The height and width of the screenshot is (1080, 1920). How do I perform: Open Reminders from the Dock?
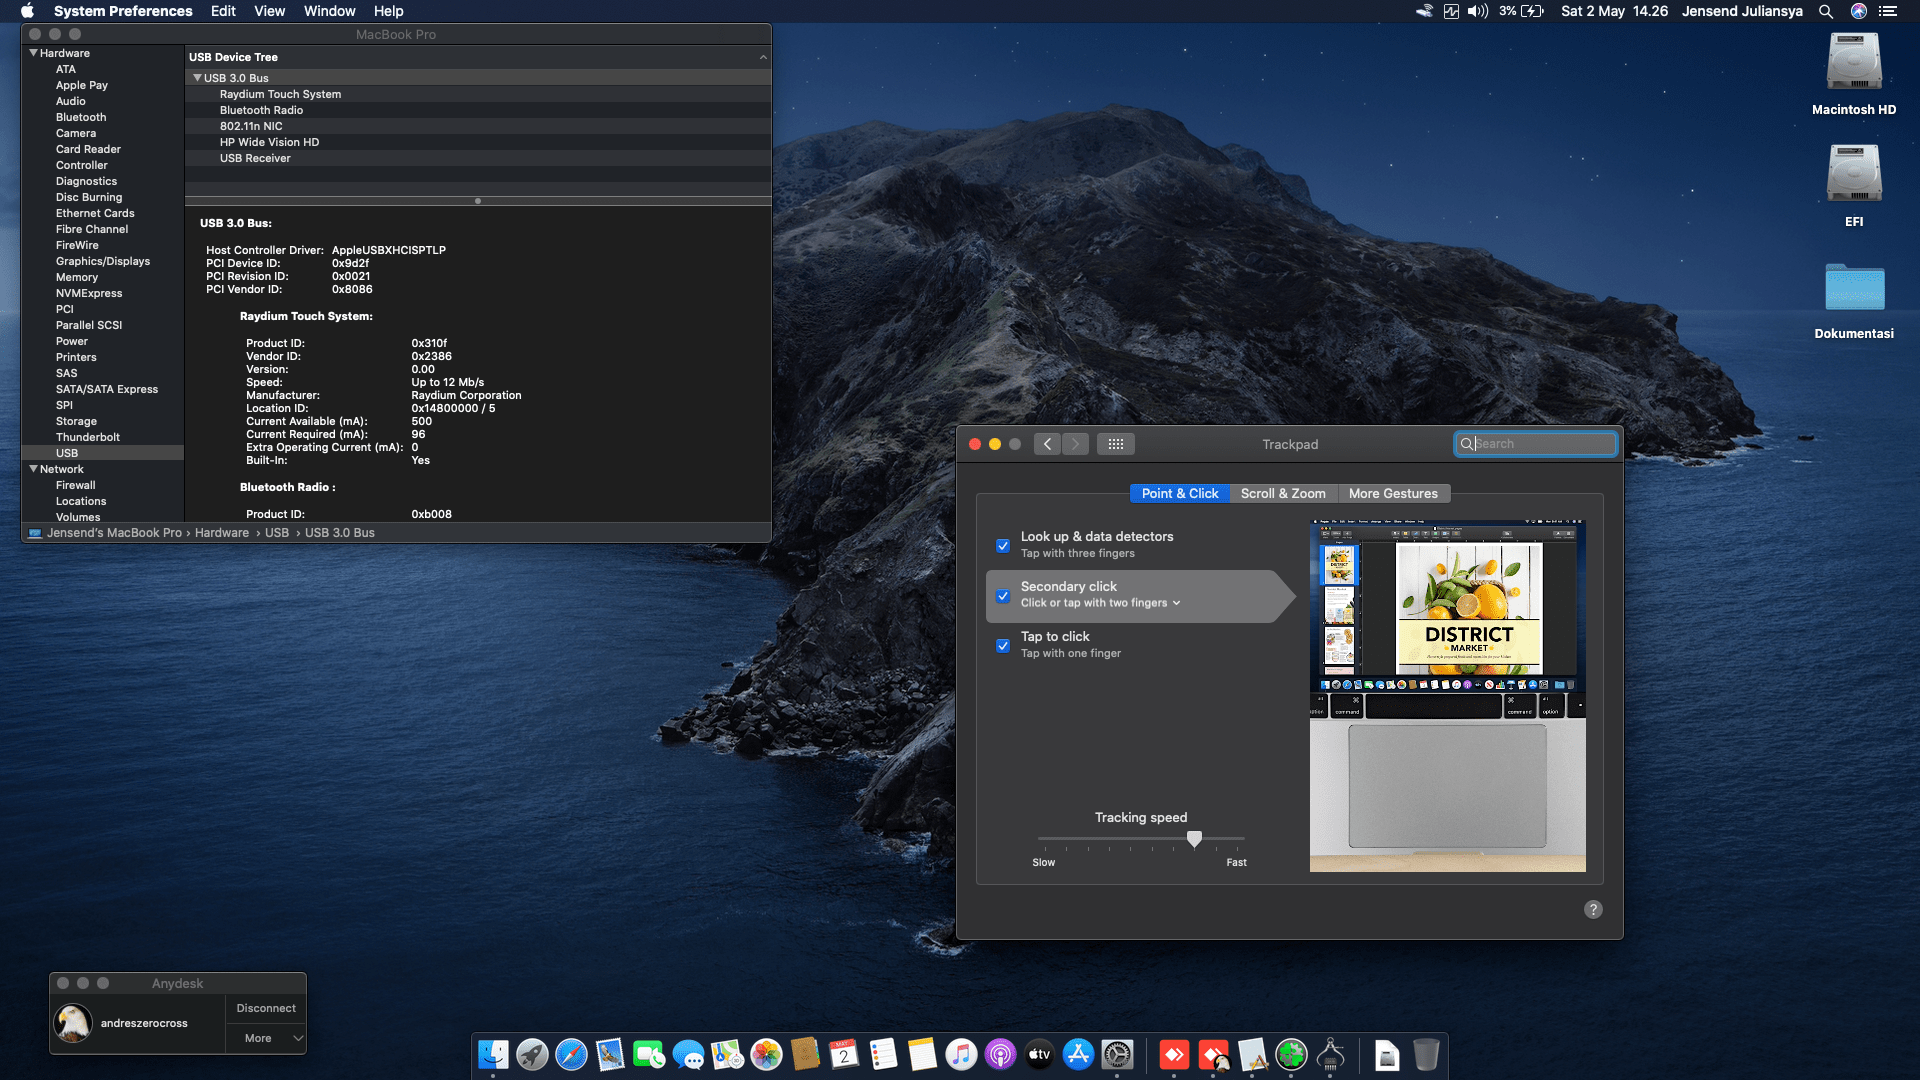click(883, 1054)
